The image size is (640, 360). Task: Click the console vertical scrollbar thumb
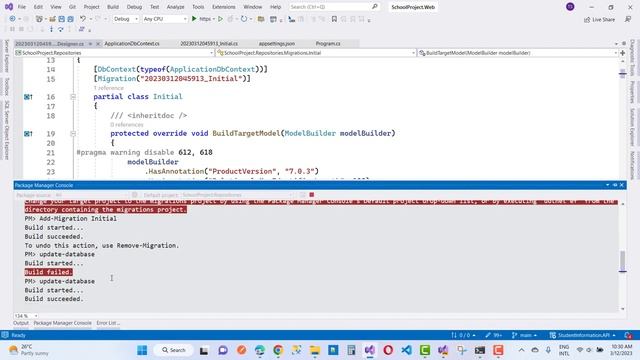(622, 261)
